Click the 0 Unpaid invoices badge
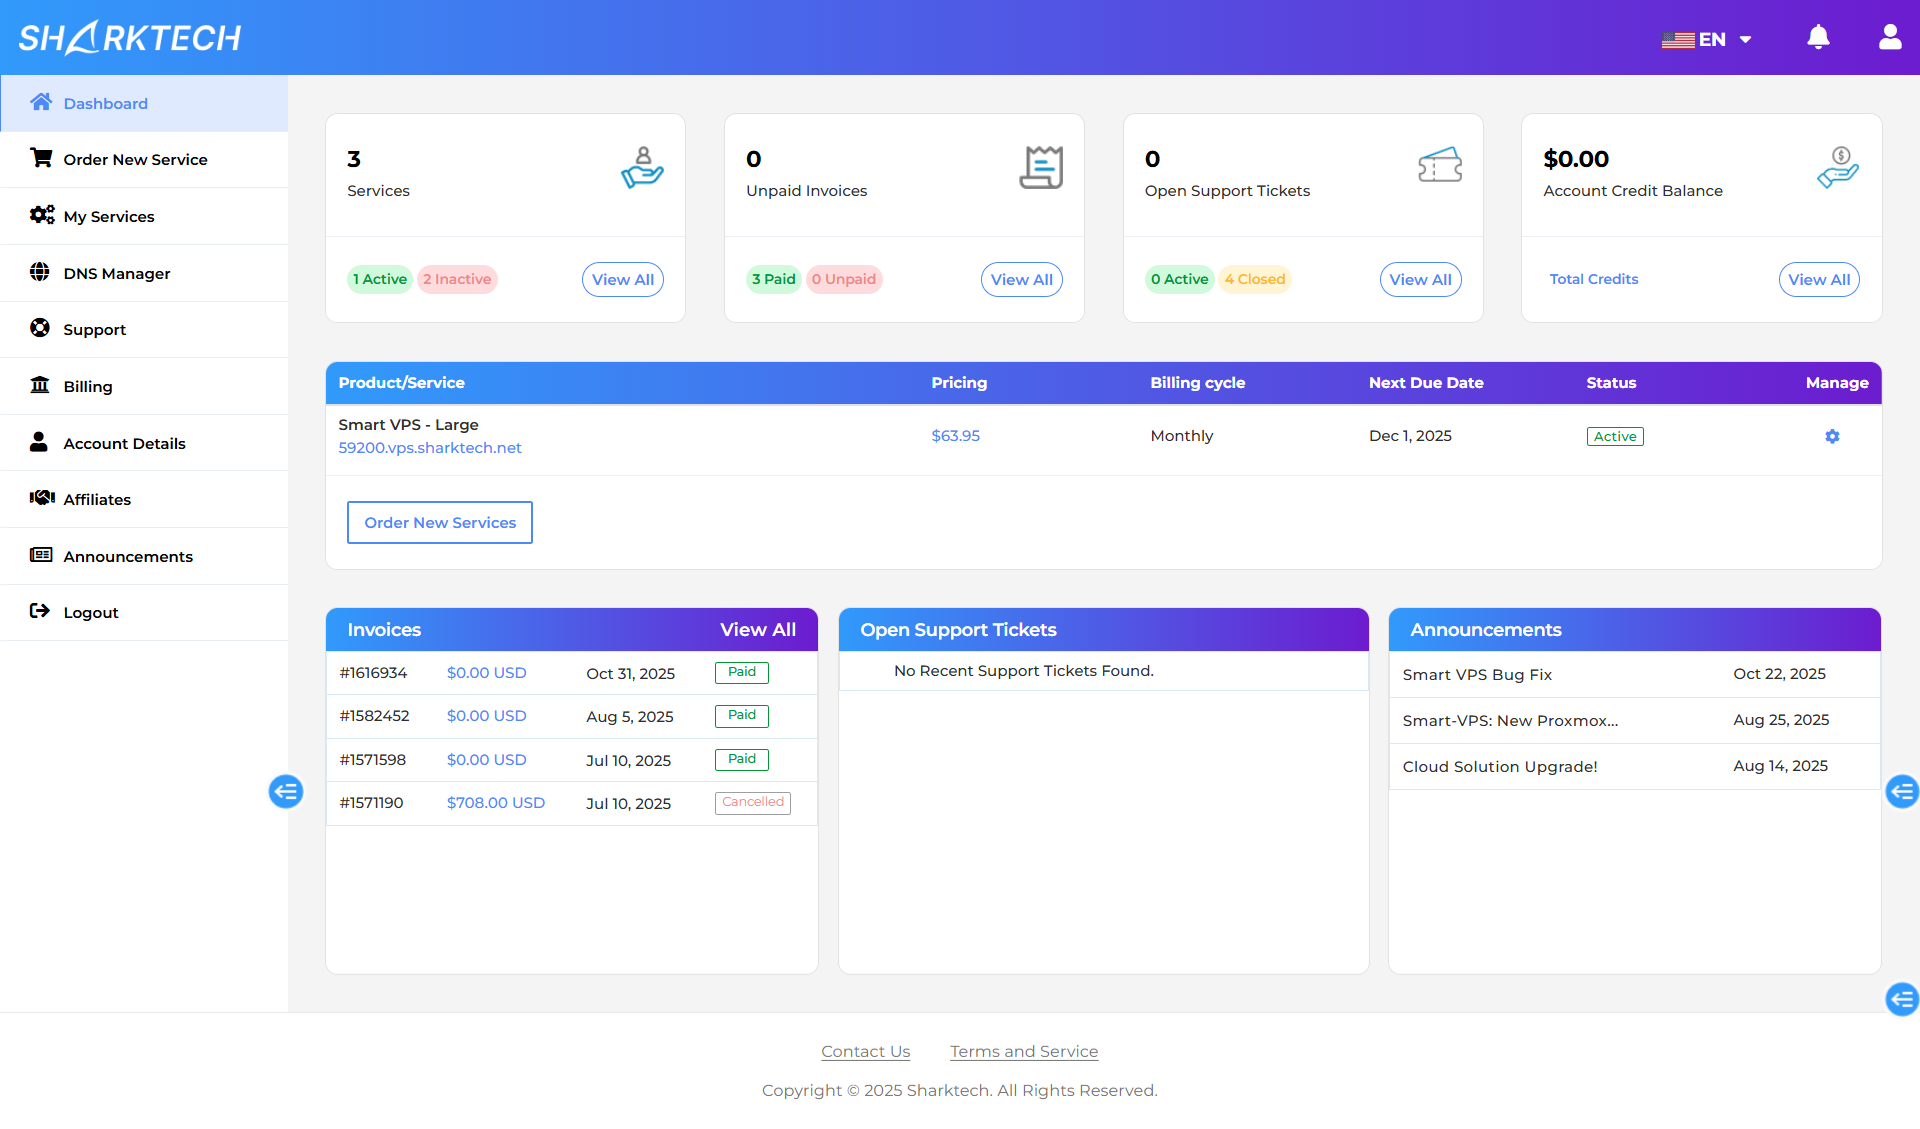 pos(844,279)
